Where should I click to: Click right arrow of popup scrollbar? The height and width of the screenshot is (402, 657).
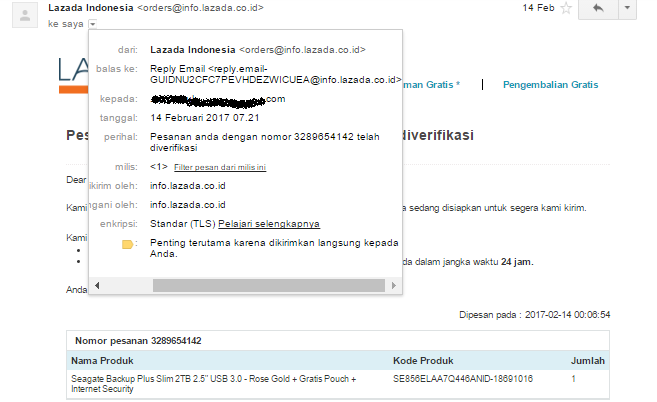pyautogui.click(x=393, y=285)
